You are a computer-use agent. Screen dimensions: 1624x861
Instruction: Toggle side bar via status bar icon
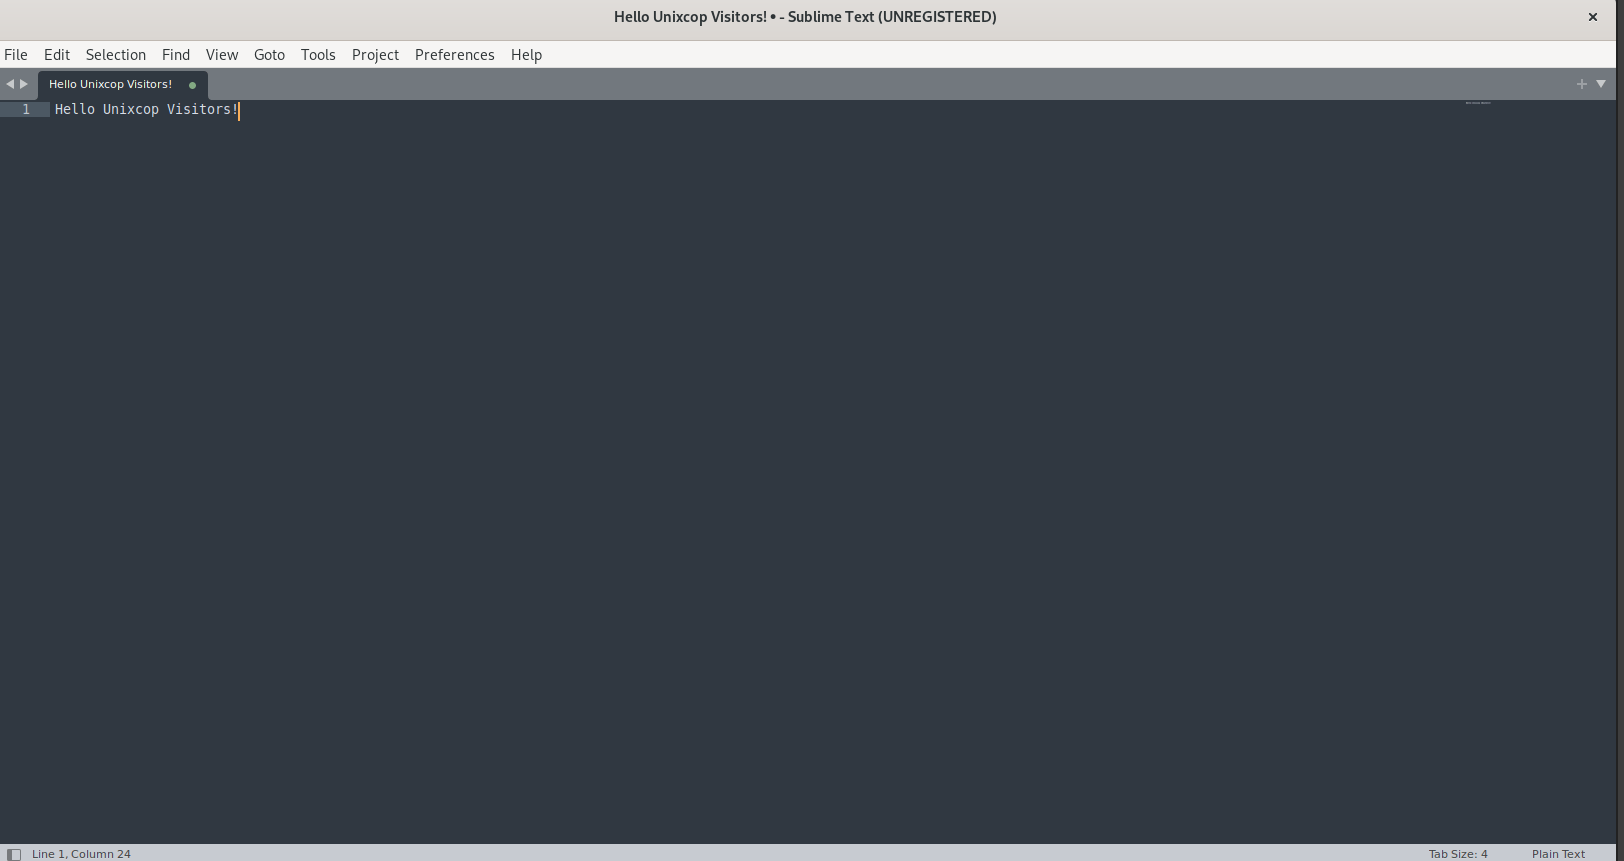coord(14,854)
